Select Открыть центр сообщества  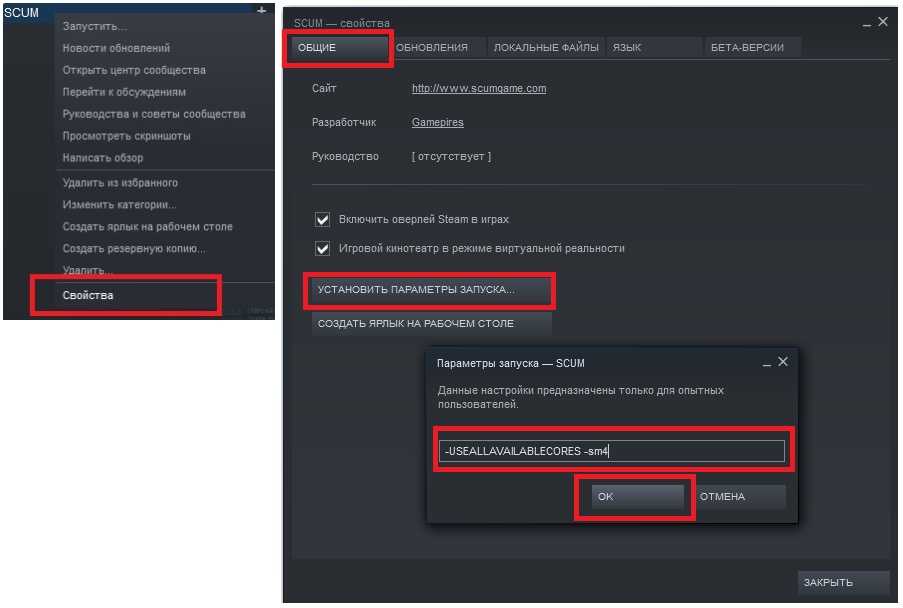coord(134,70)
